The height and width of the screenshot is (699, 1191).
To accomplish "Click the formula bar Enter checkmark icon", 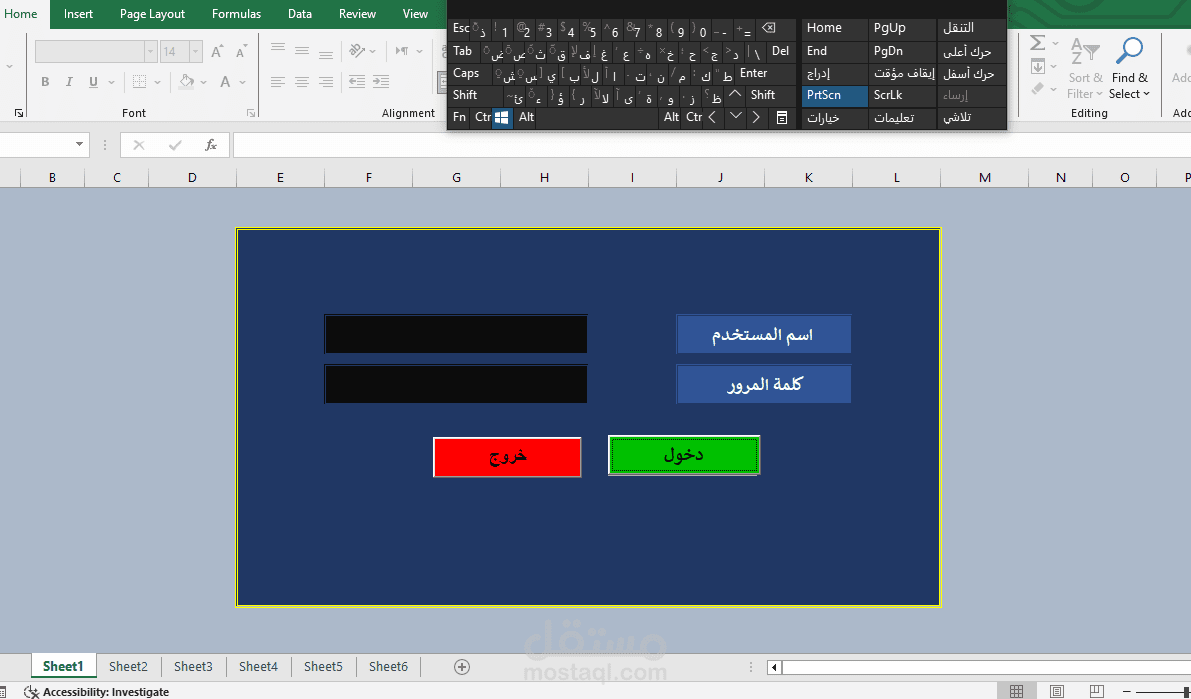I will pyautogui.click(x=175, y=144).
